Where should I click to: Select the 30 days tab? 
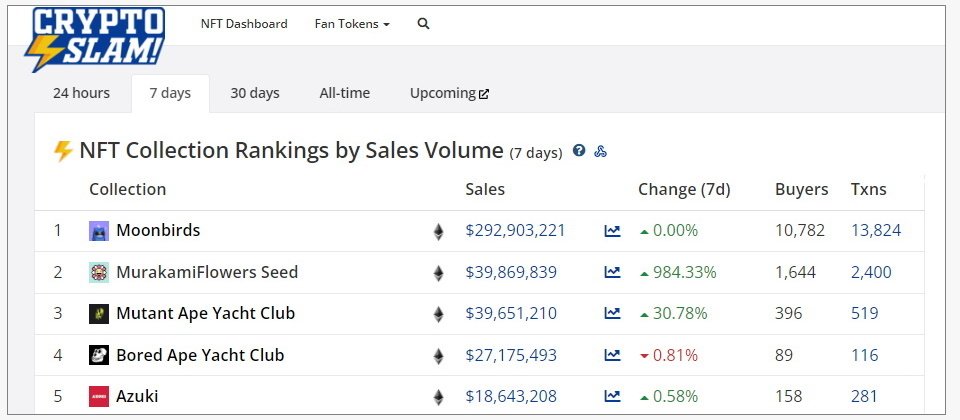[255, 93]
